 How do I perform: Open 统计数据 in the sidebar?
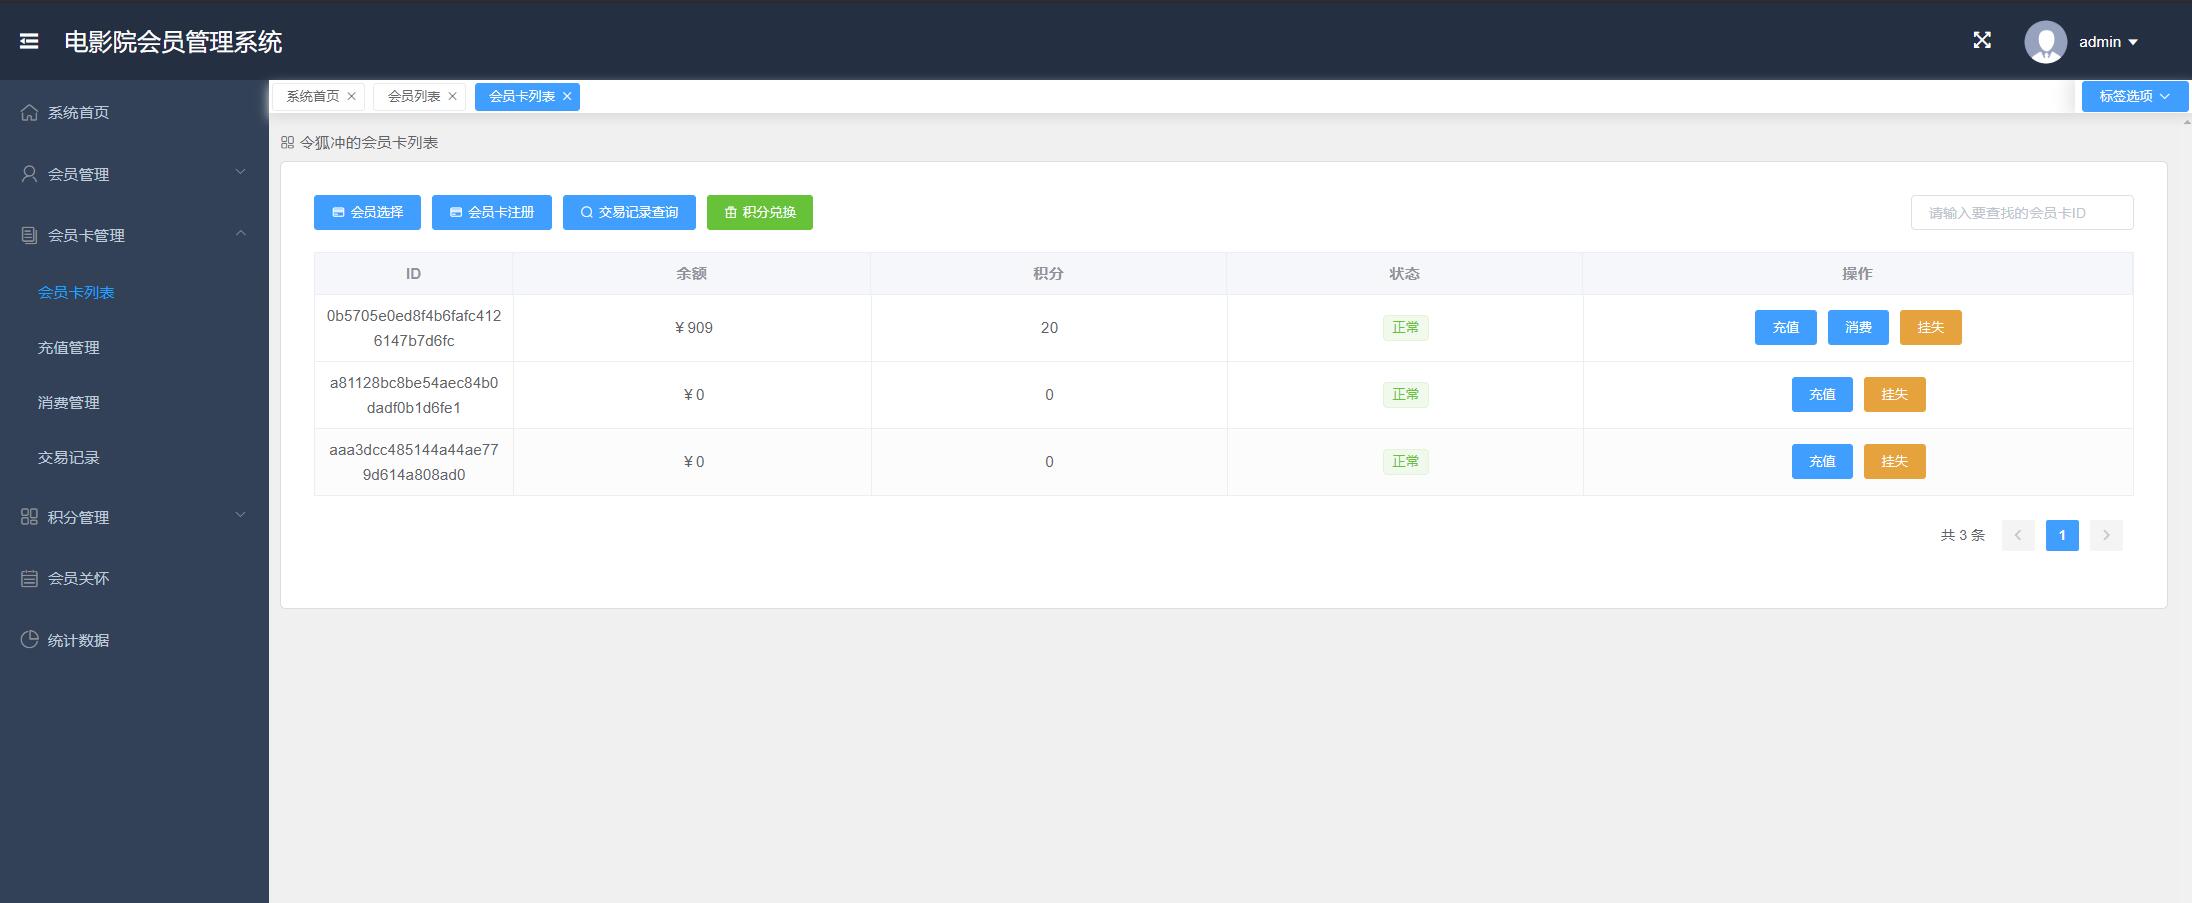click(x=134, y=640)
